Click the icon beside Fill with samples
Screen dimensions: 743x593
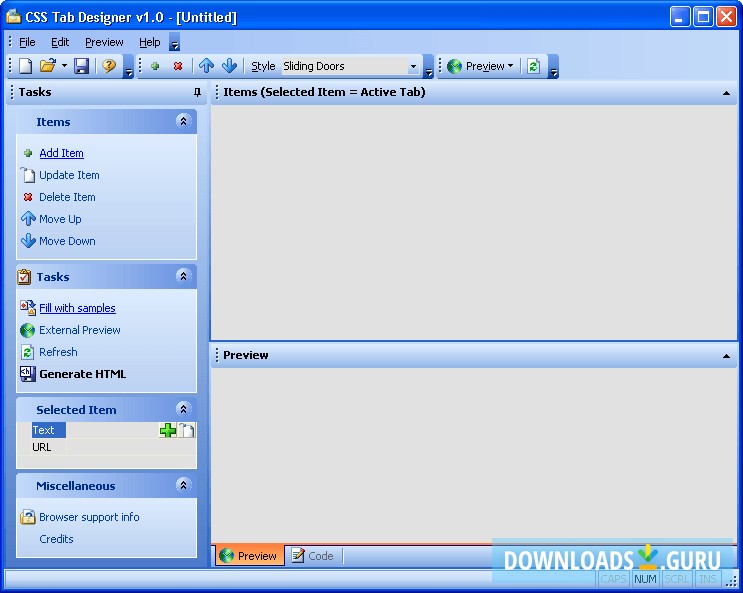(x=28, y=308)
